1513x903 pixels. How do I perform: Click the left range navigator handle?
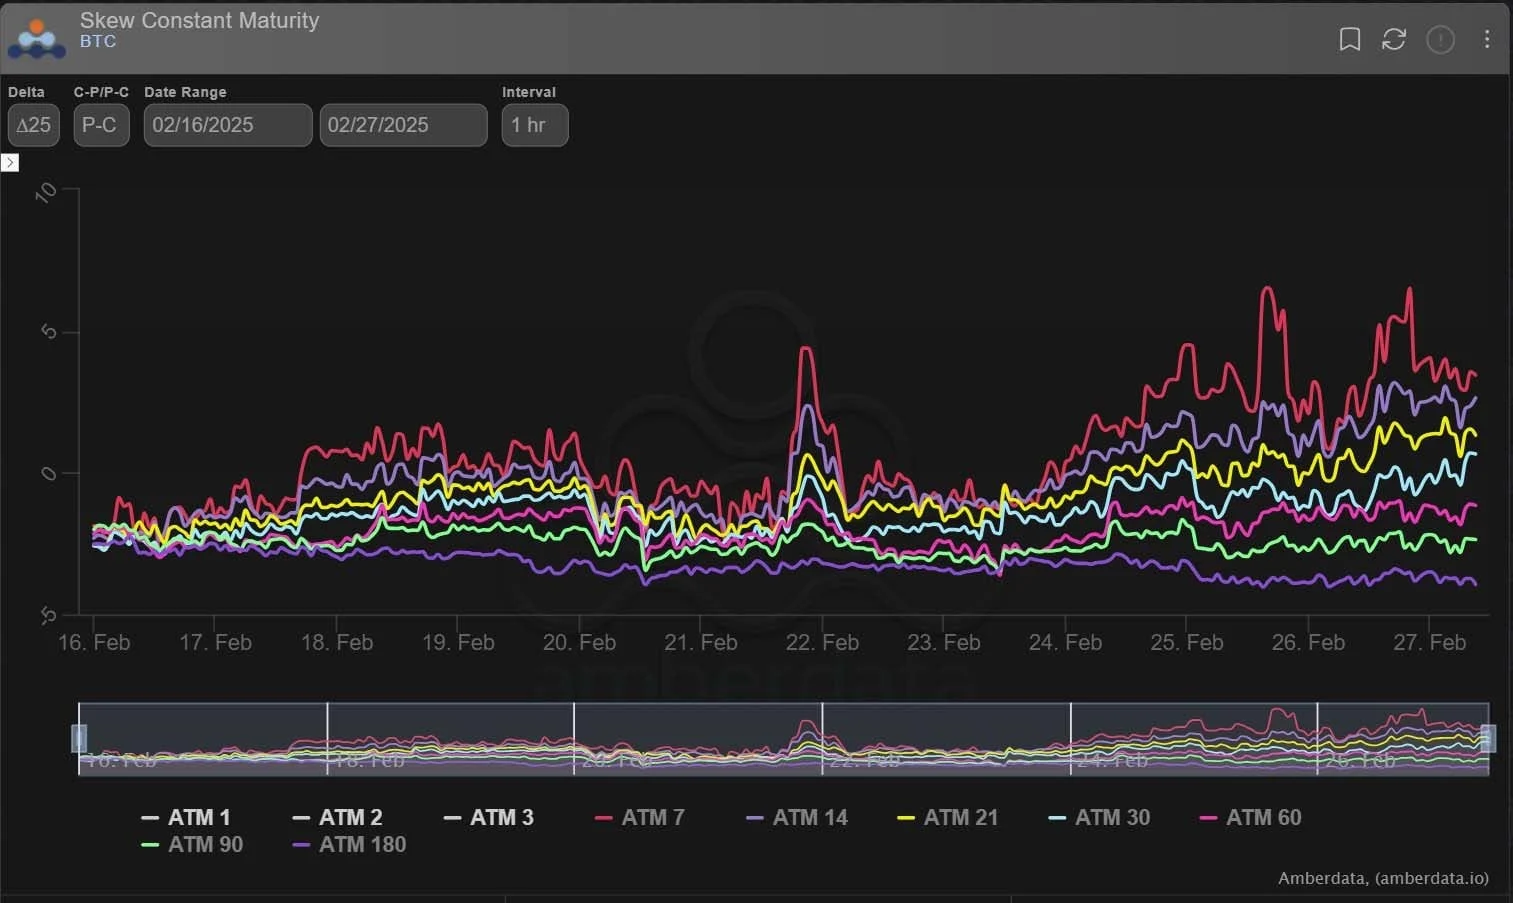pyautogui.click(x=79, y=738)
